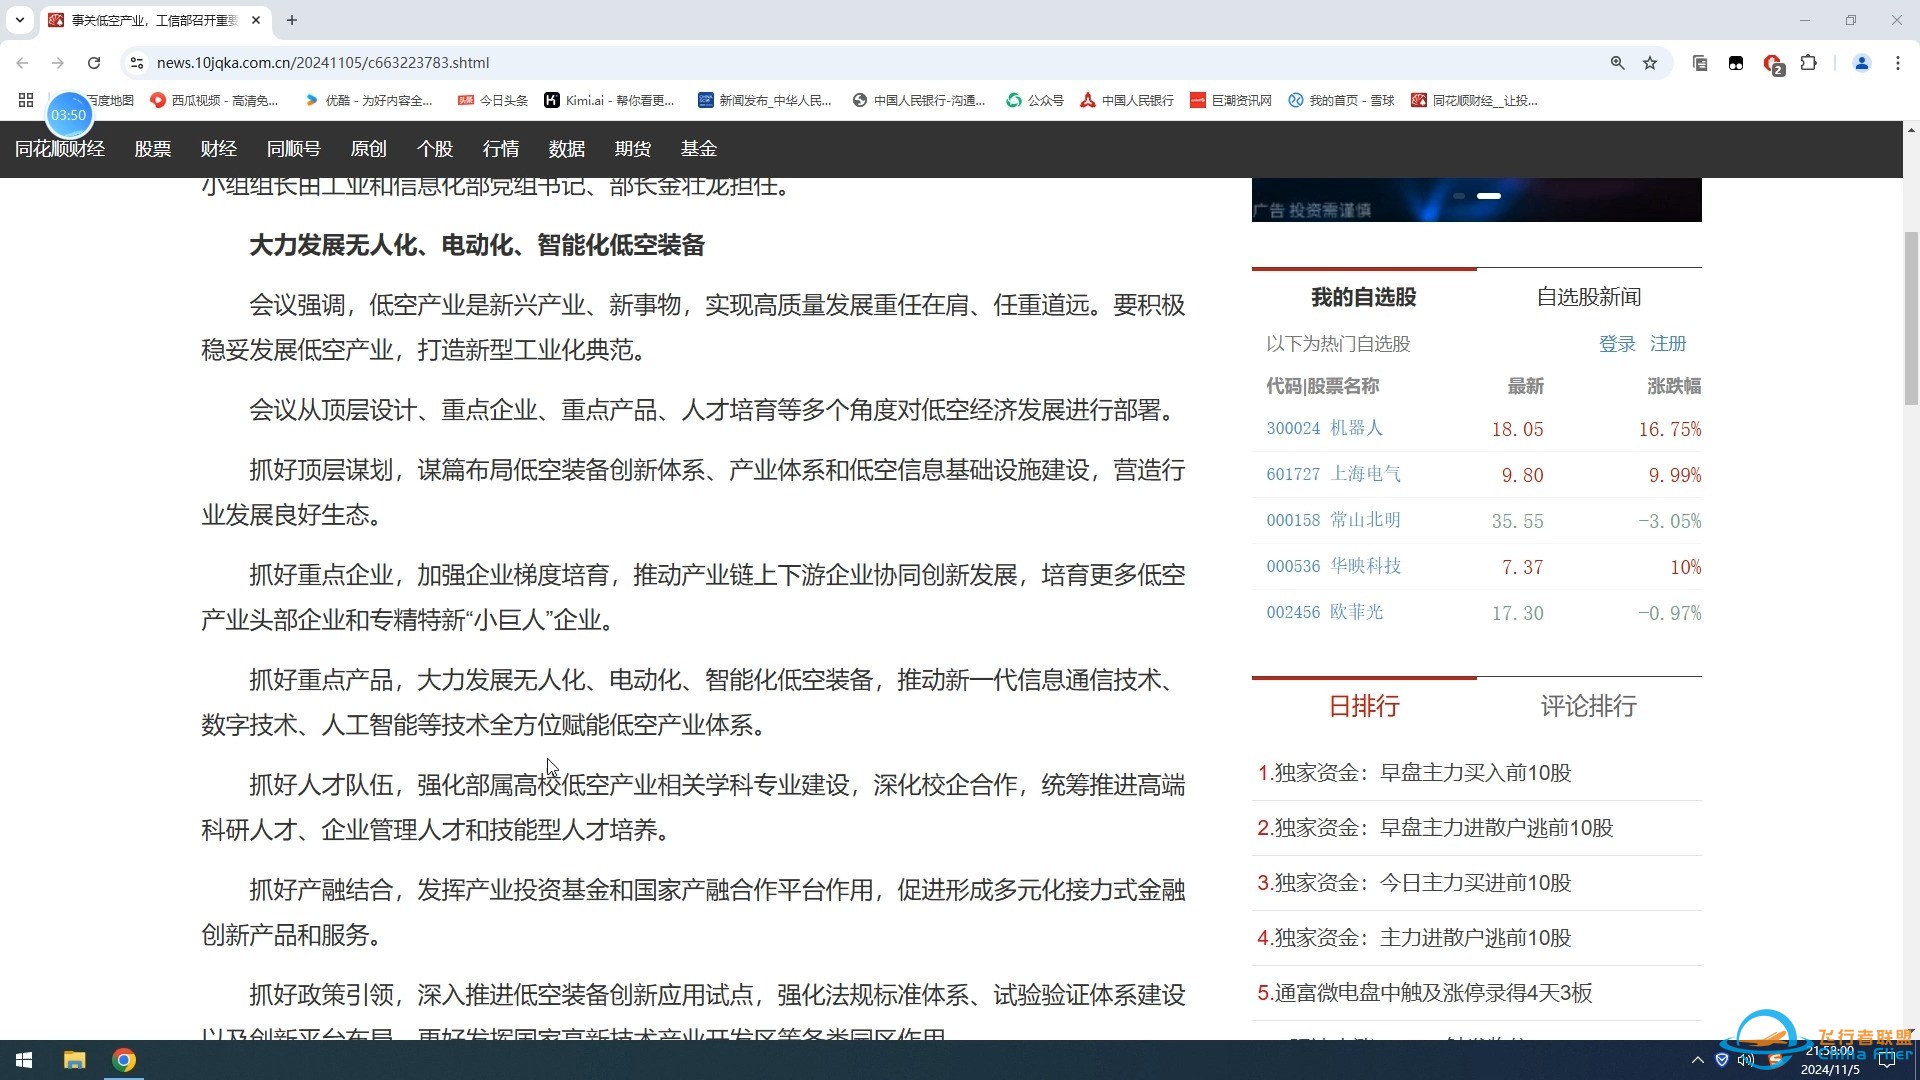The height and width of the screenshot is (1080, 1920).
Task: Open the Windows Start menu
Action: (24, 1060)
